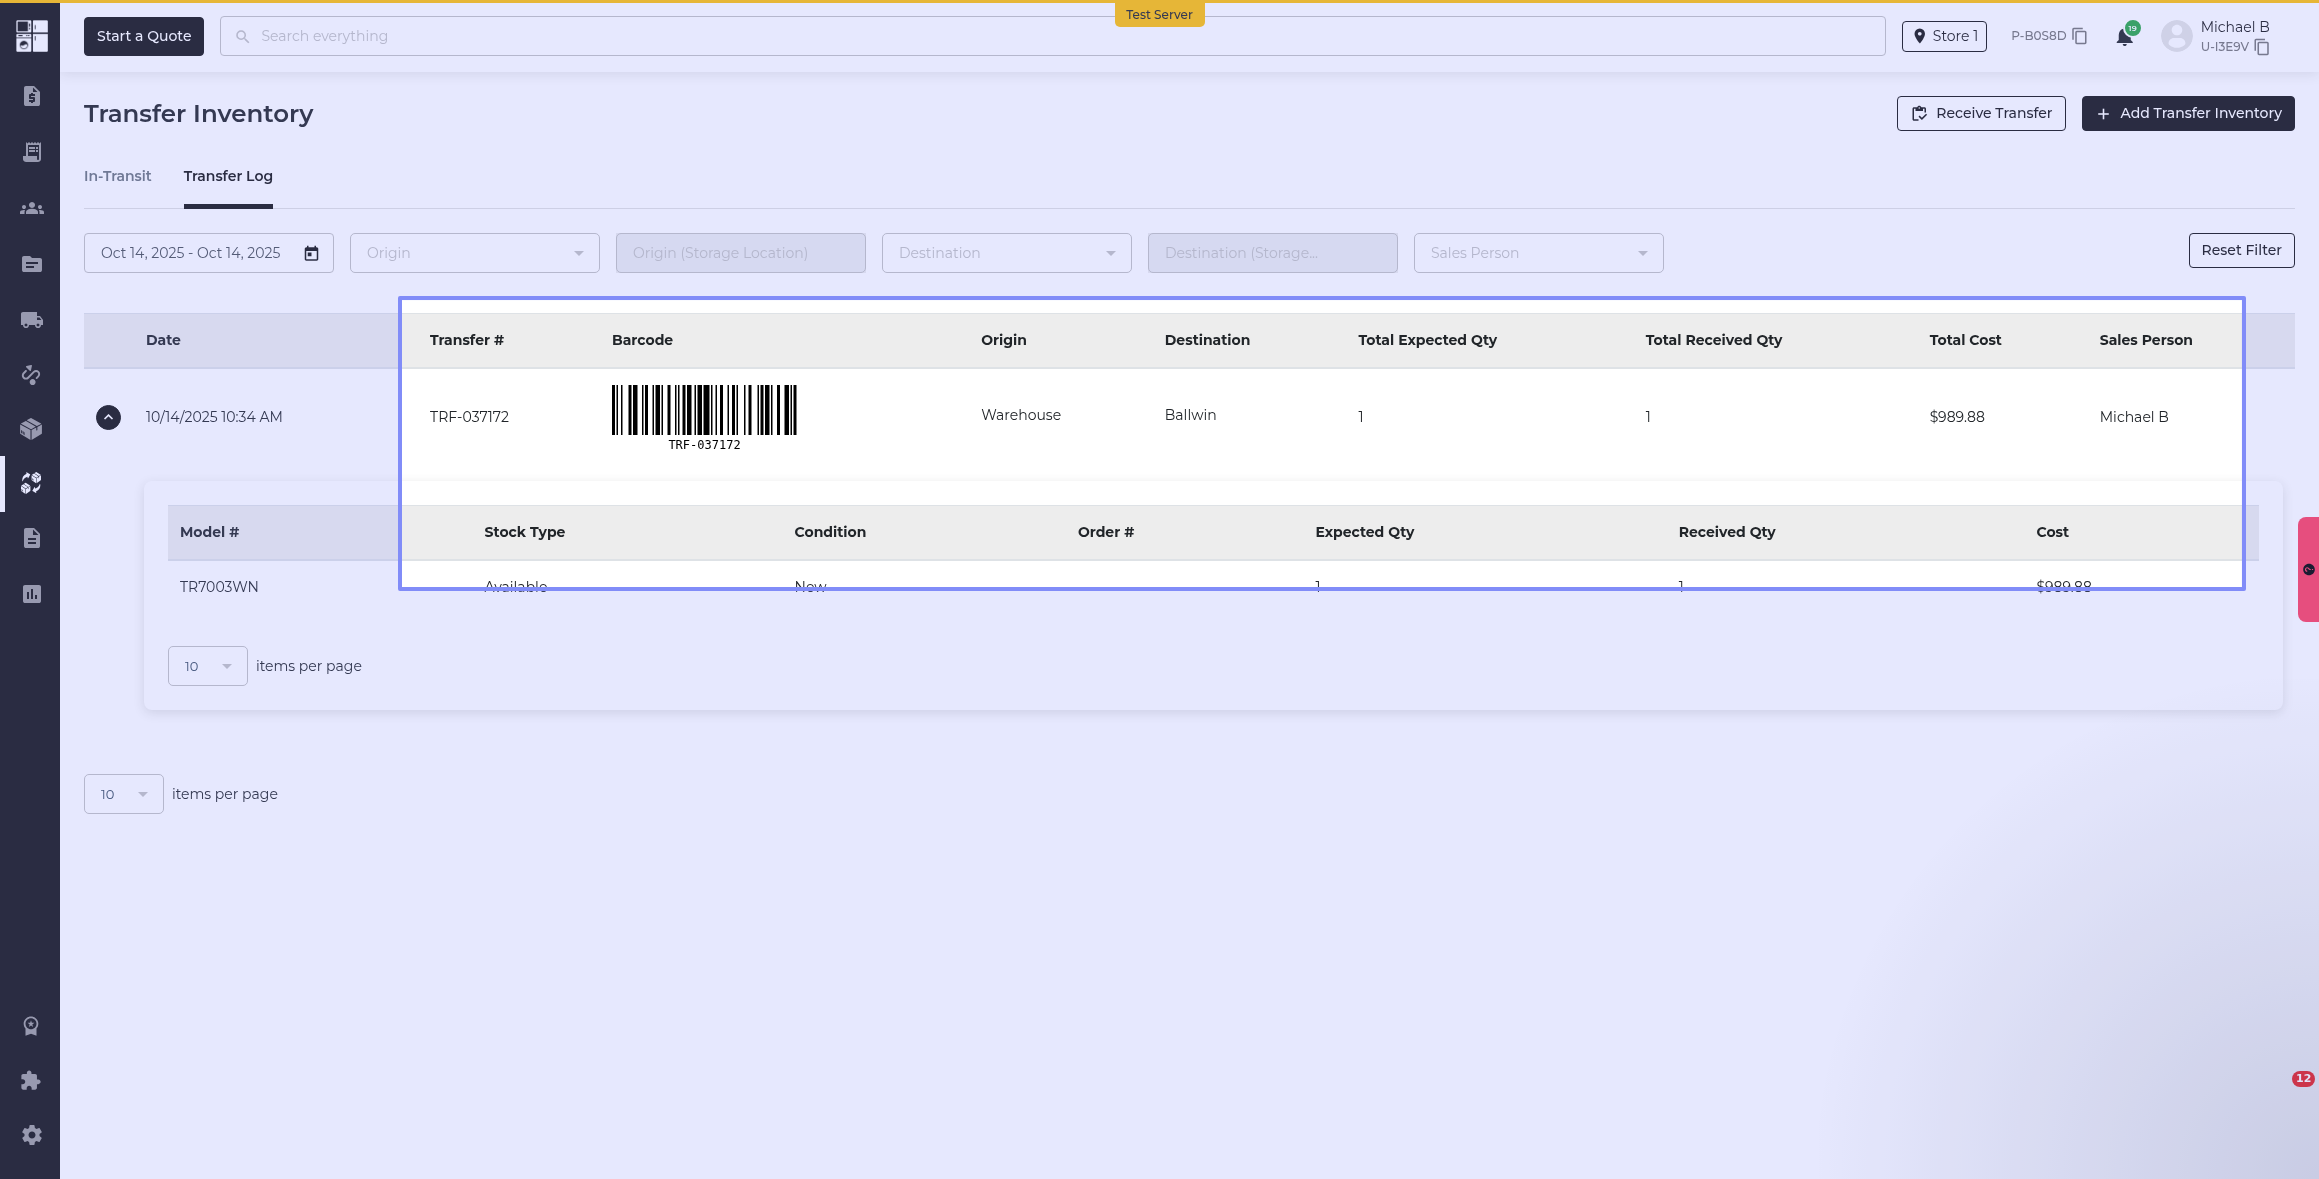Change bottom items per page dropdown
The image size is (2319, 1179).
(123, 794)
